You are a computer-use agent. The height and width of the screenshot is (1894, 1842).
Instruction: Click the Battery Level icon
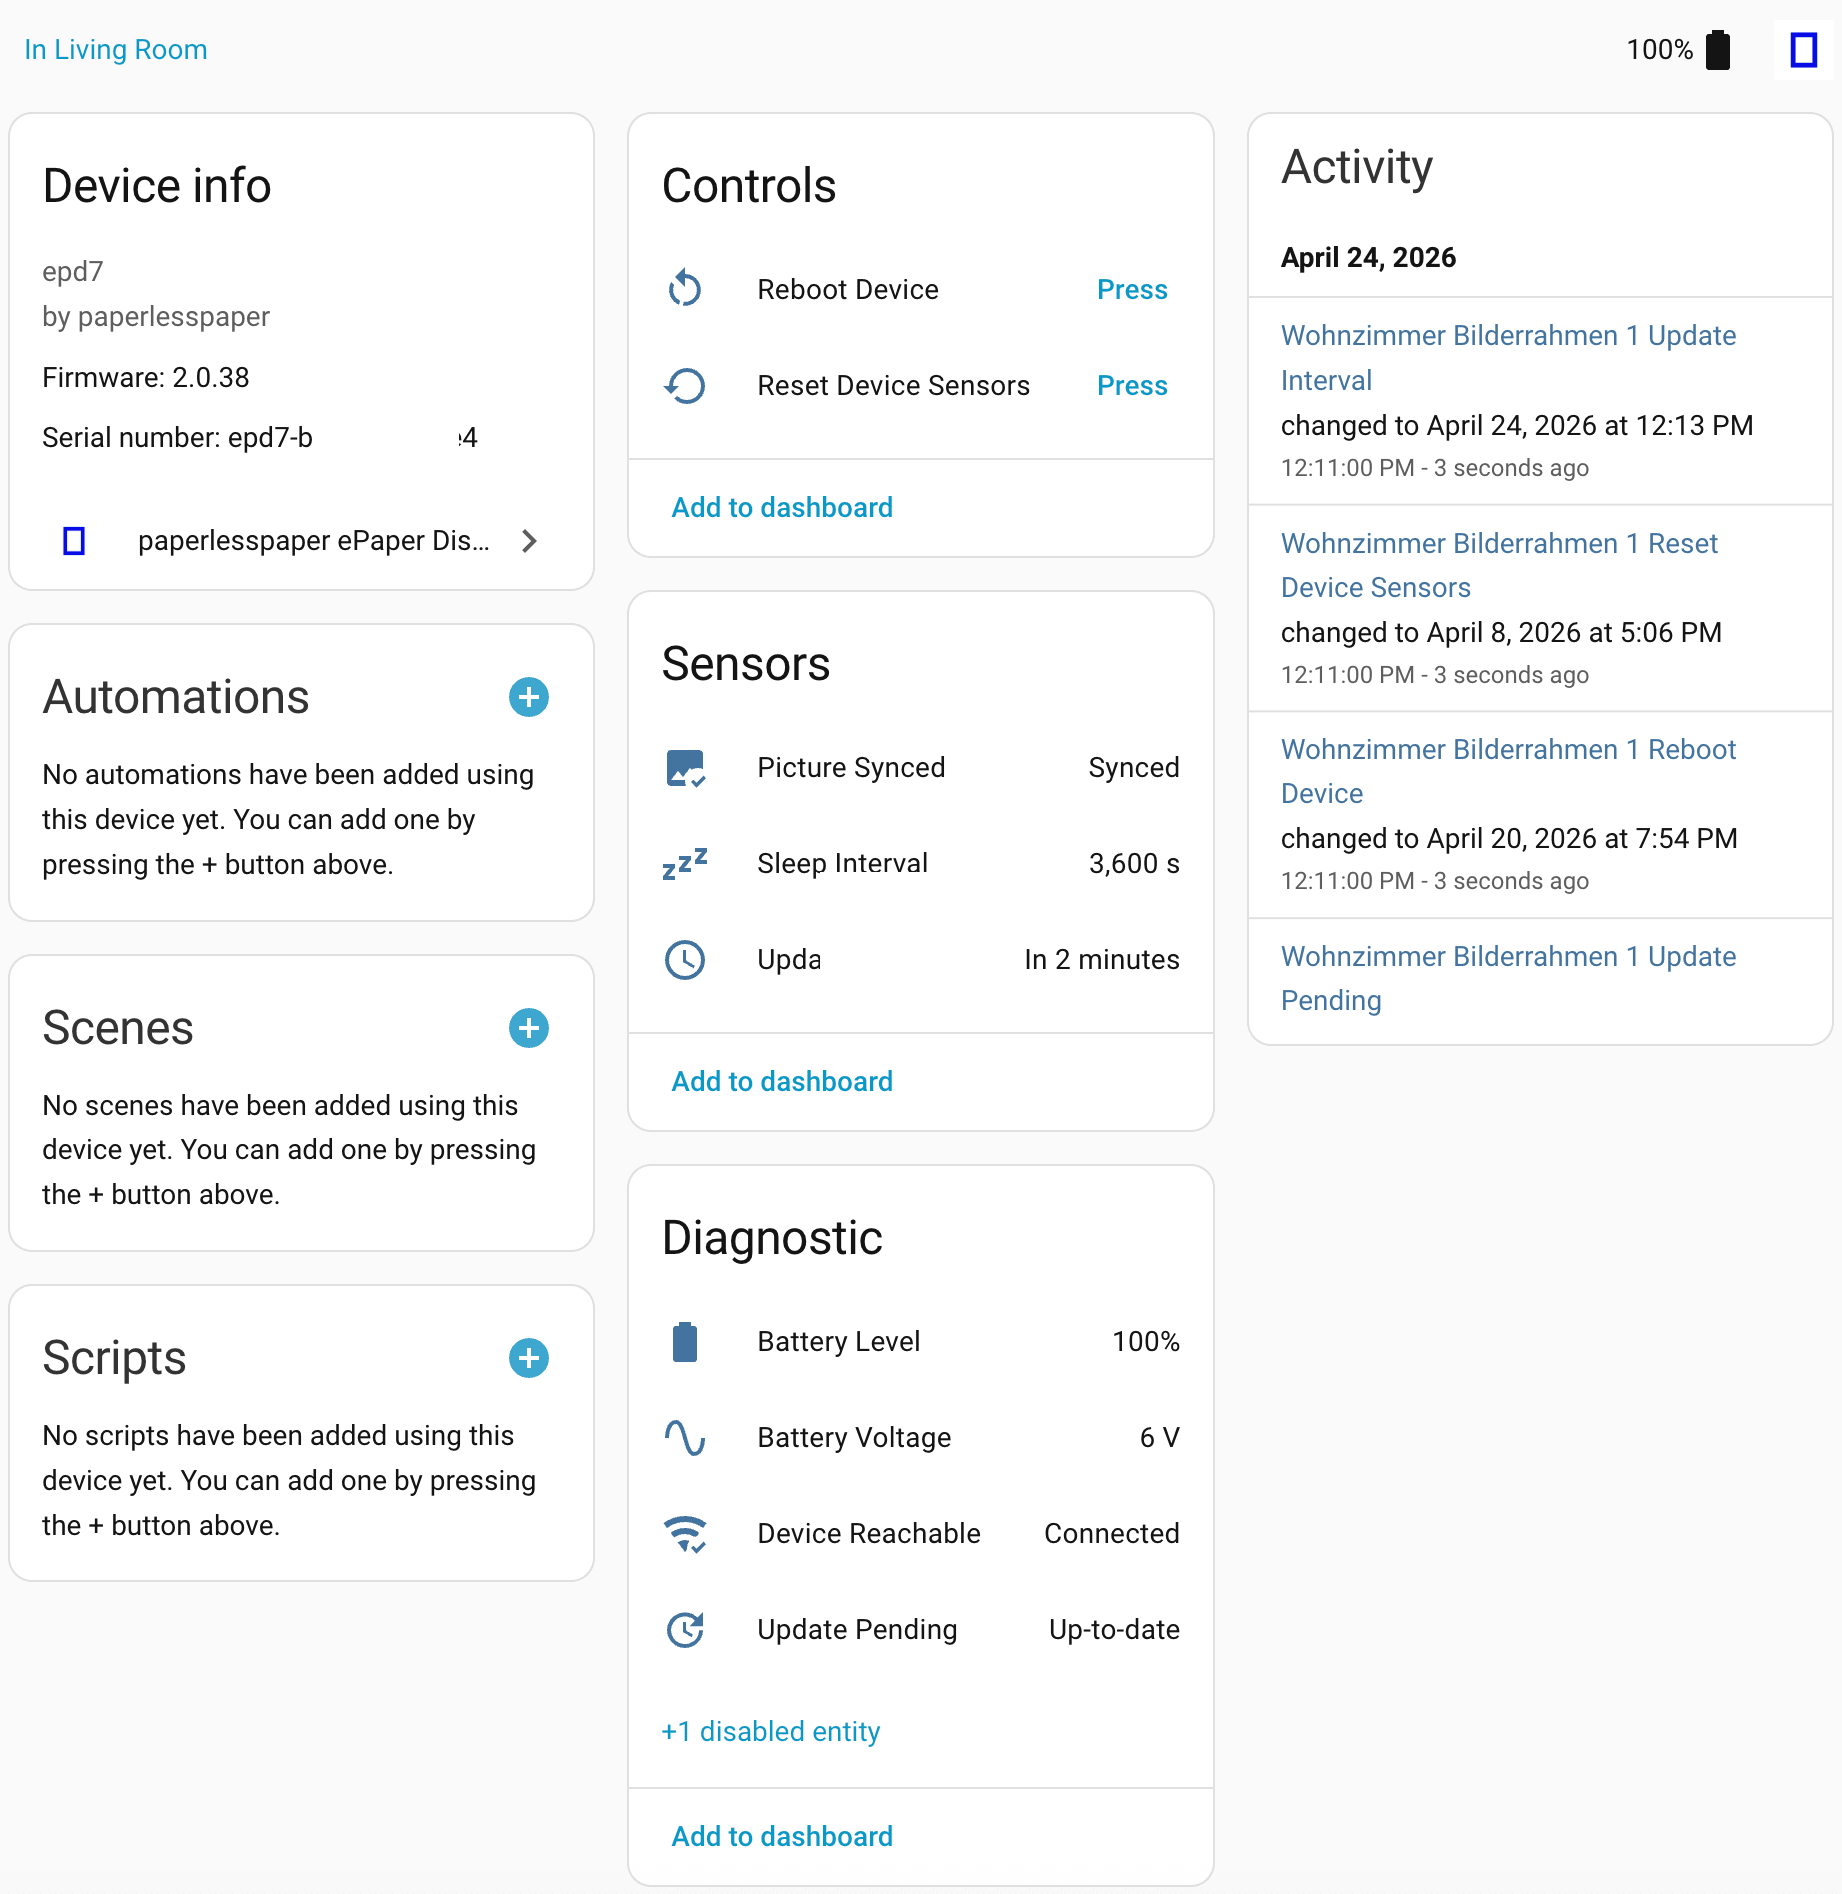685,1341
